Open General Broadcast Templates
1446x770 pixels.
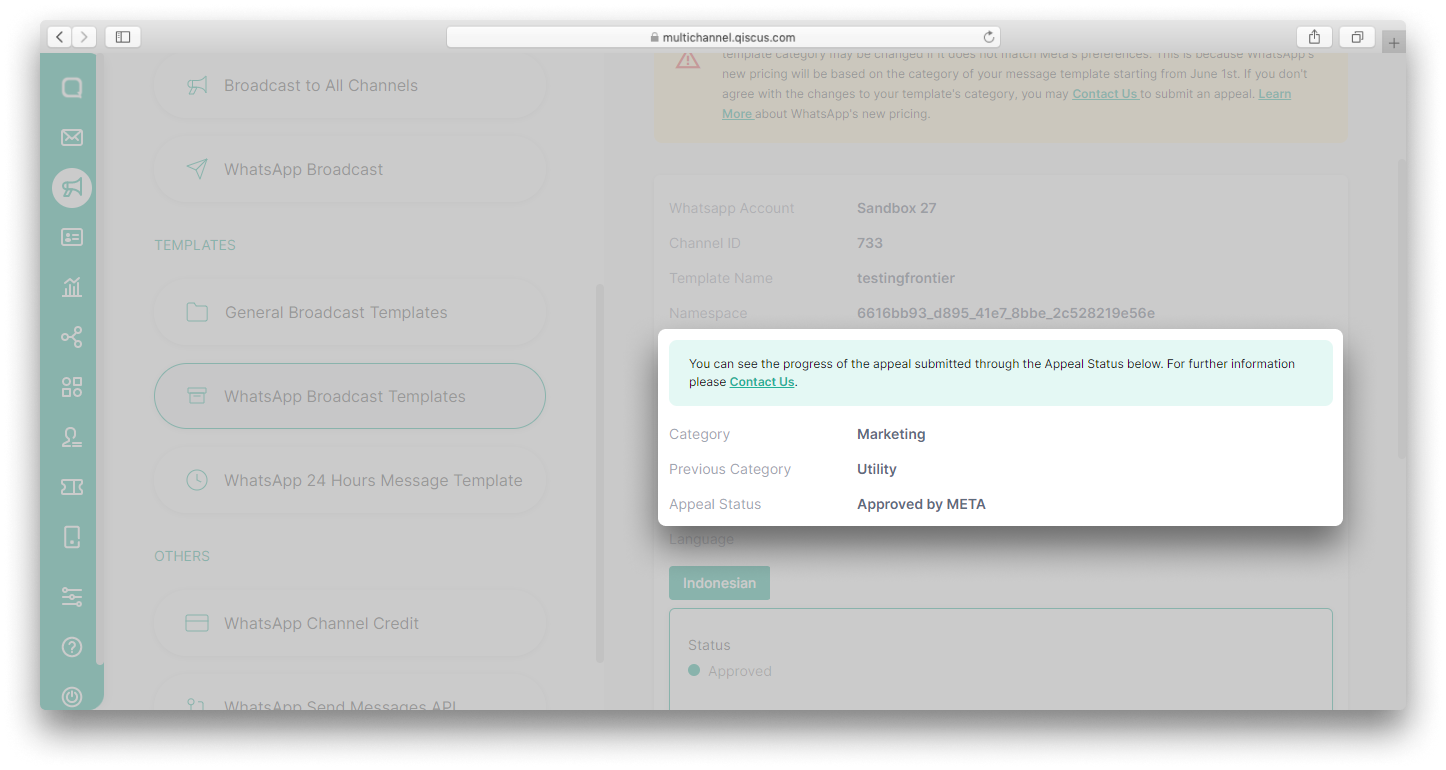pyautogui.click(x=350, y=313)
